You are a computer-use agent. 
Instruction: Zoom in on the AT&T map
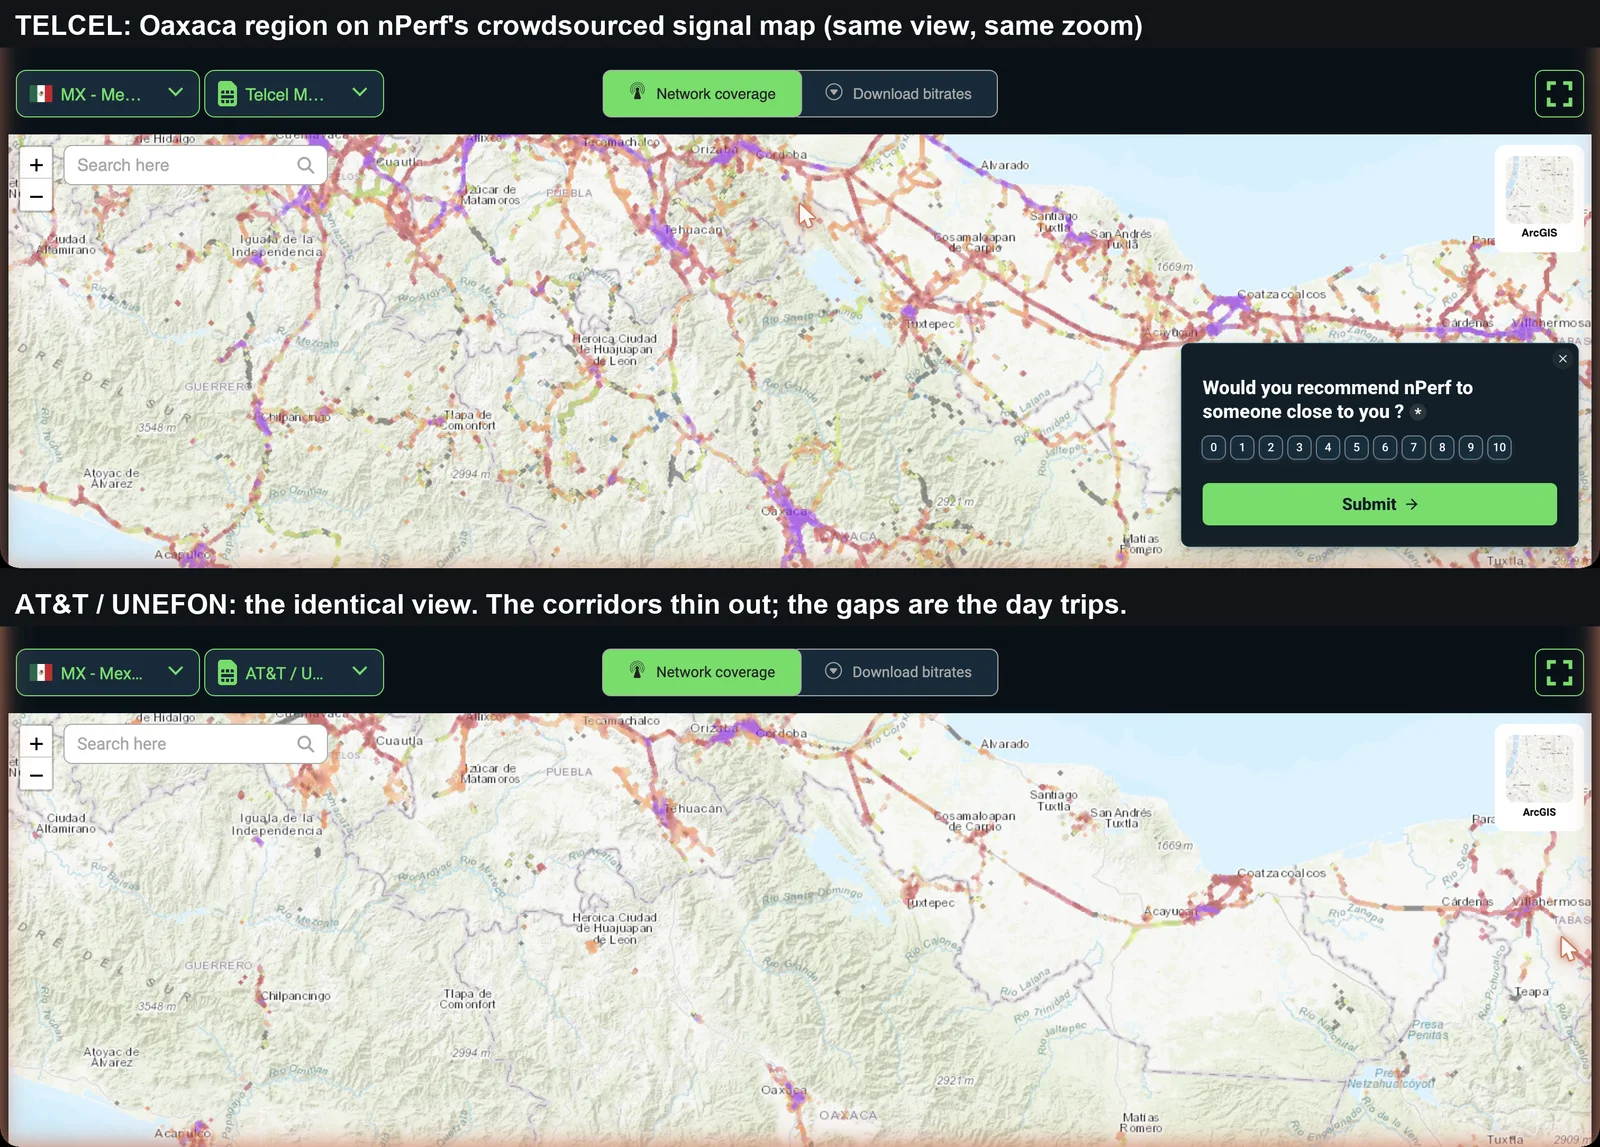[x=36, y=744]
